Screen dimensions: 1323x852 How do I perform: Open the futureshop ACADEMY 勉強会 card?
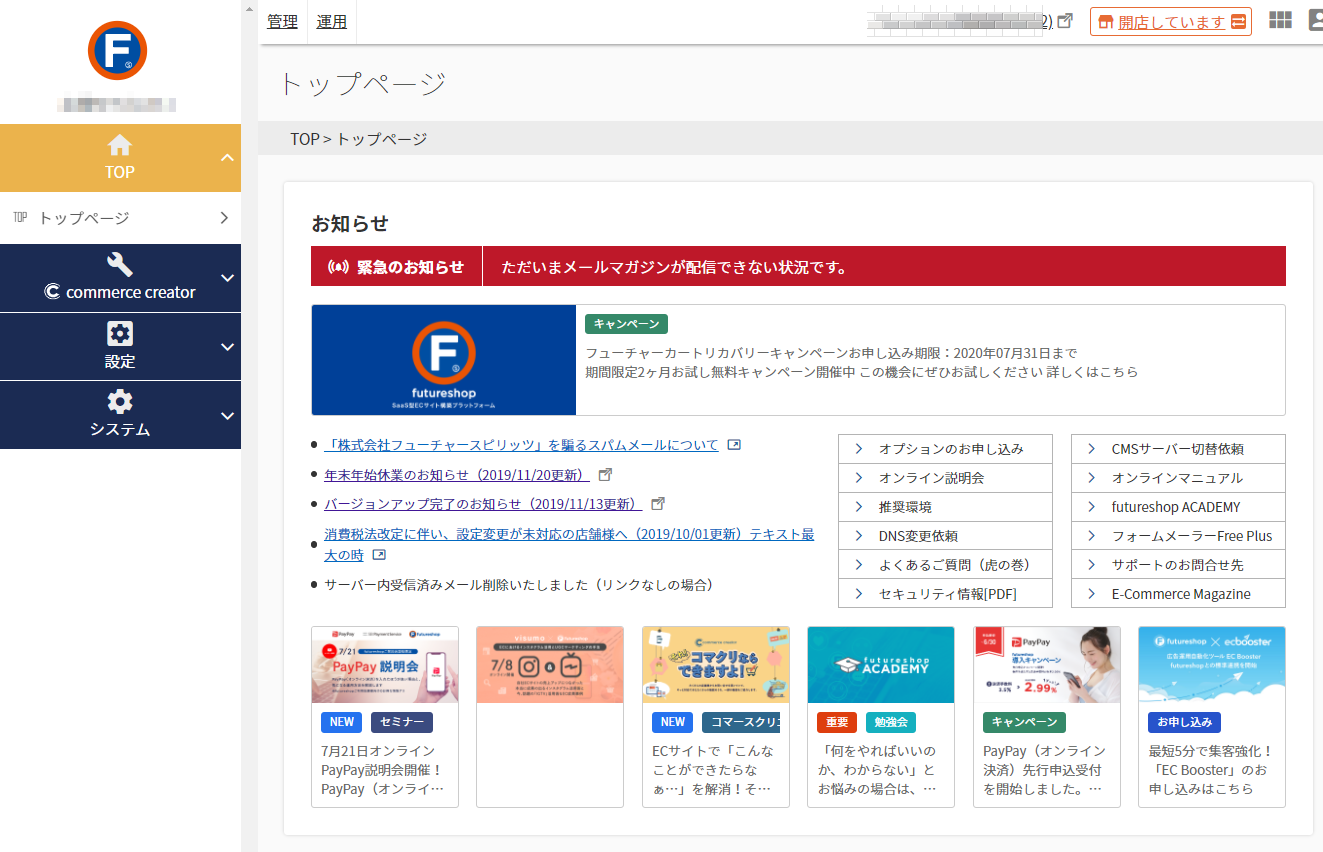click(881, 716)
